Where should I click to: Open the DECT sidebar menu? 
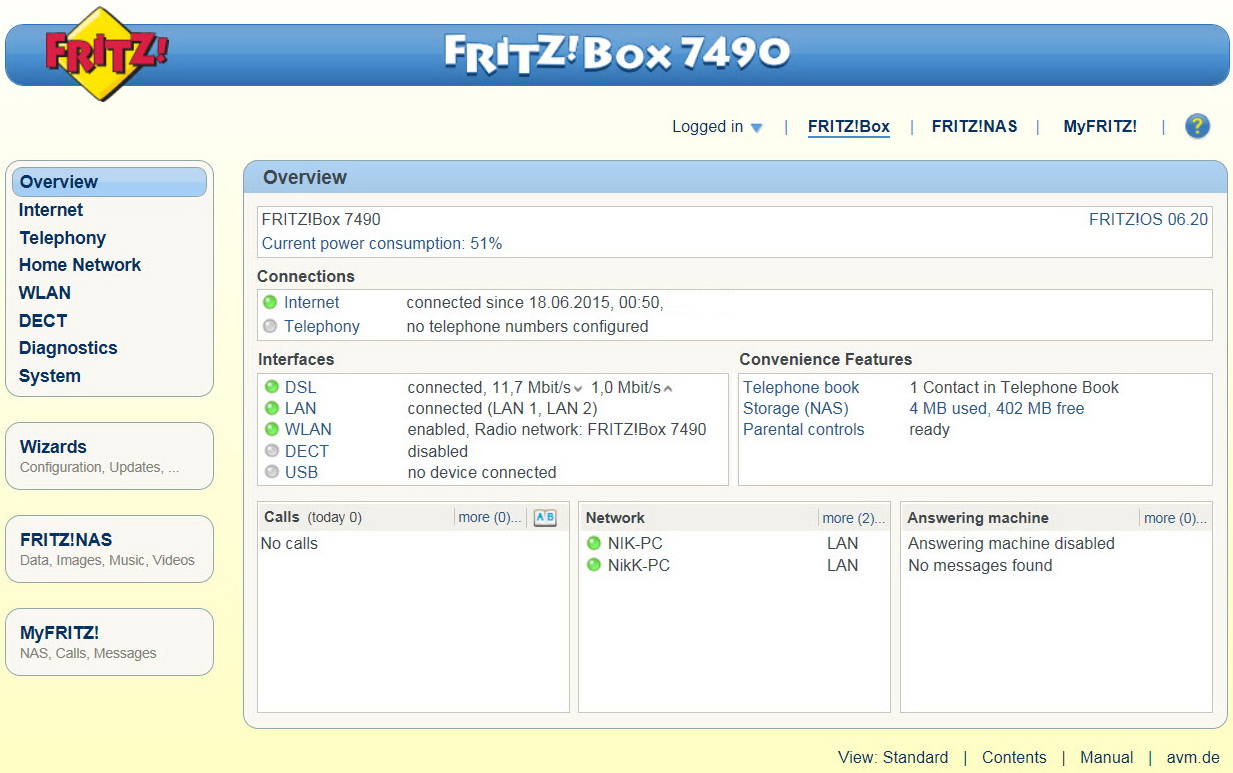[x=43, y=321]
